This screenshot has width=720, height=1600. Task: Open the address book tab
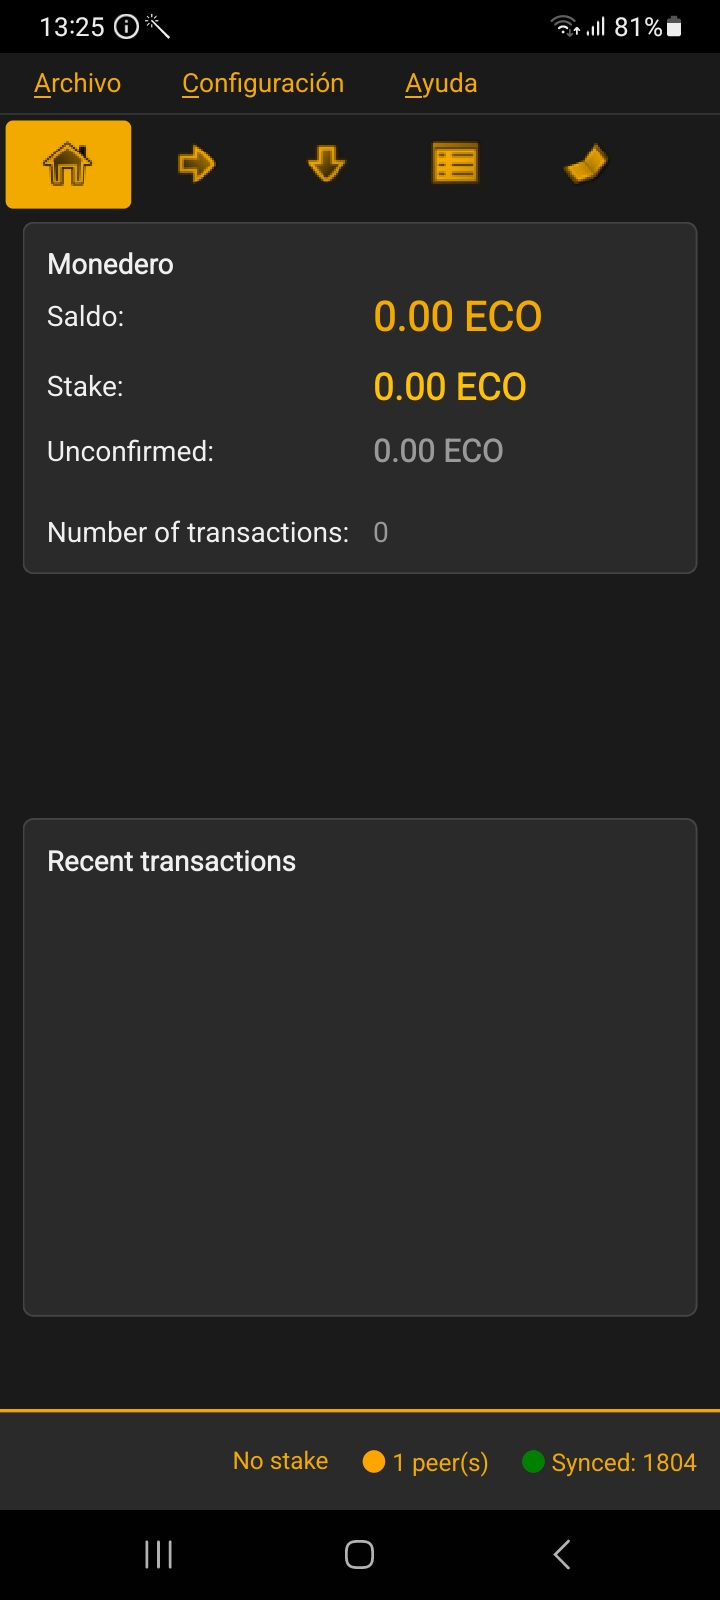tap(586, 164)
